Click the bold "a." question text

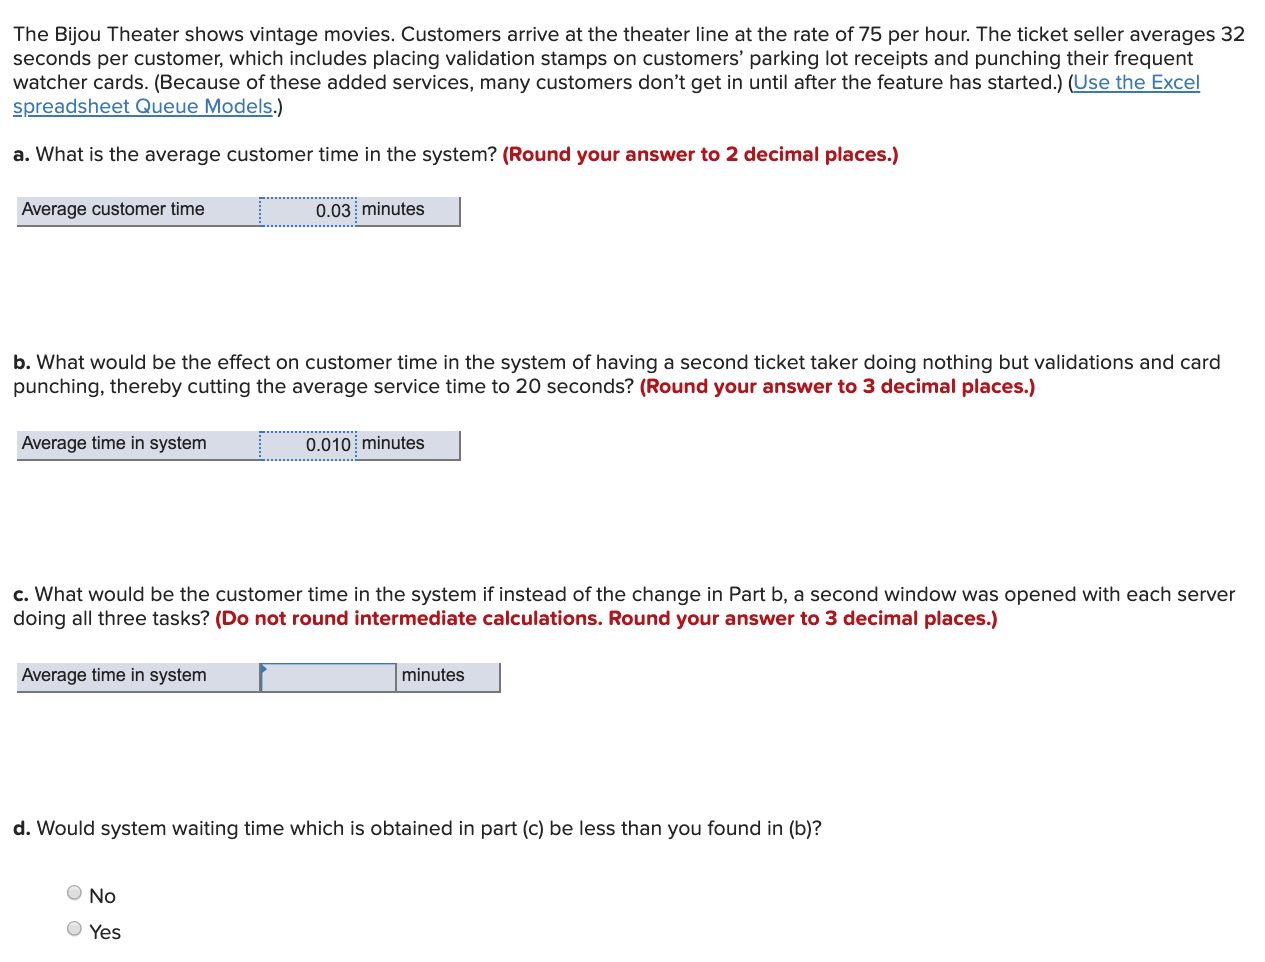pyautogui.click(x=250, y=154)
